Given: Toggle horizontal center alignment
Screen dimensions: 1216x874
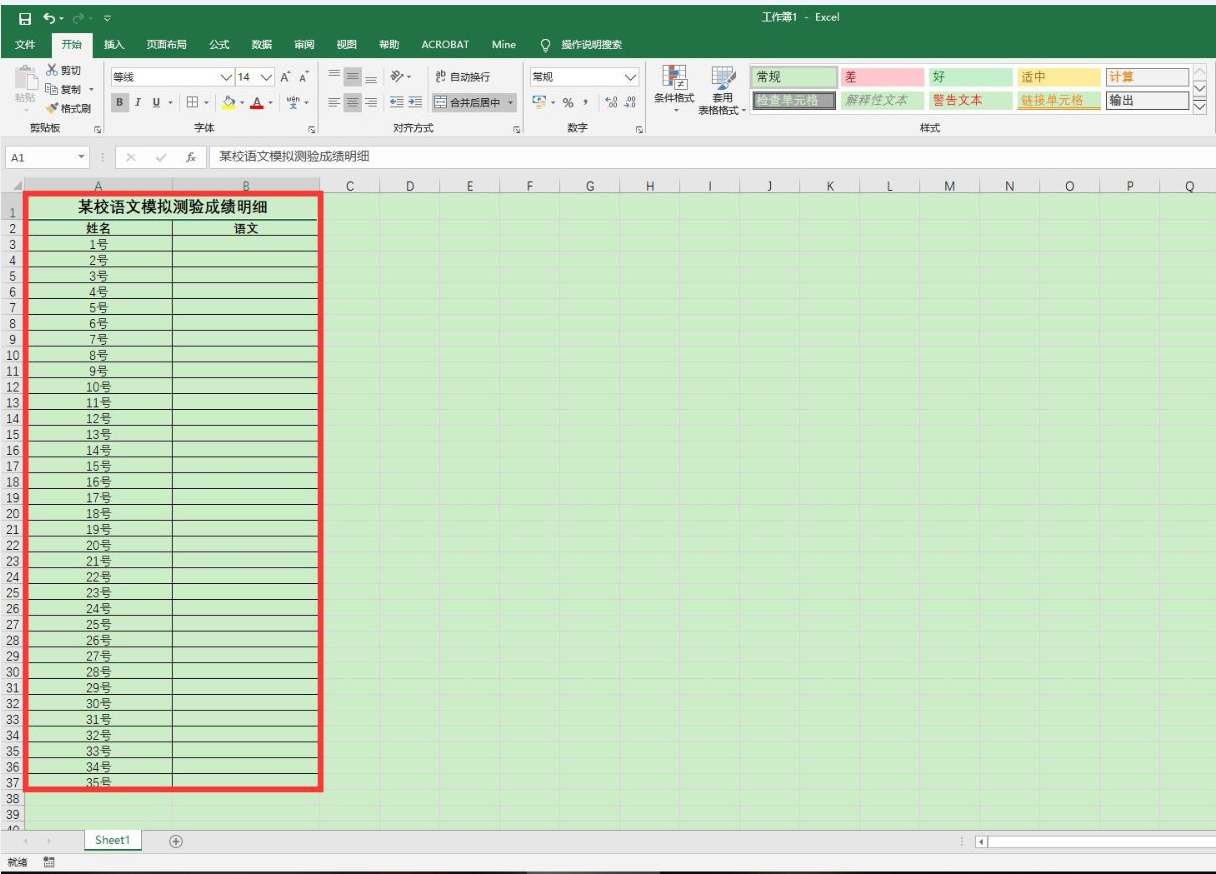Looking at the screenshot, I should tap(354, 102).
